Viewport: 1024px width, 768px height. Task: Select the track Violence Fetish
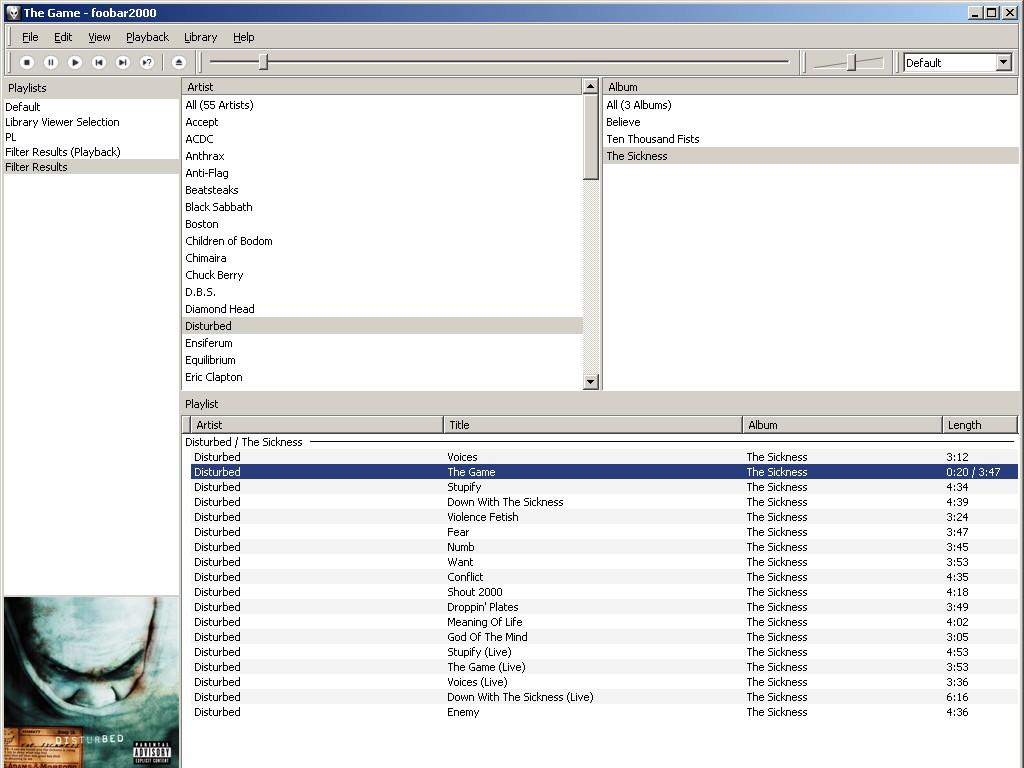pyautogui.click(x=604, y=517)
